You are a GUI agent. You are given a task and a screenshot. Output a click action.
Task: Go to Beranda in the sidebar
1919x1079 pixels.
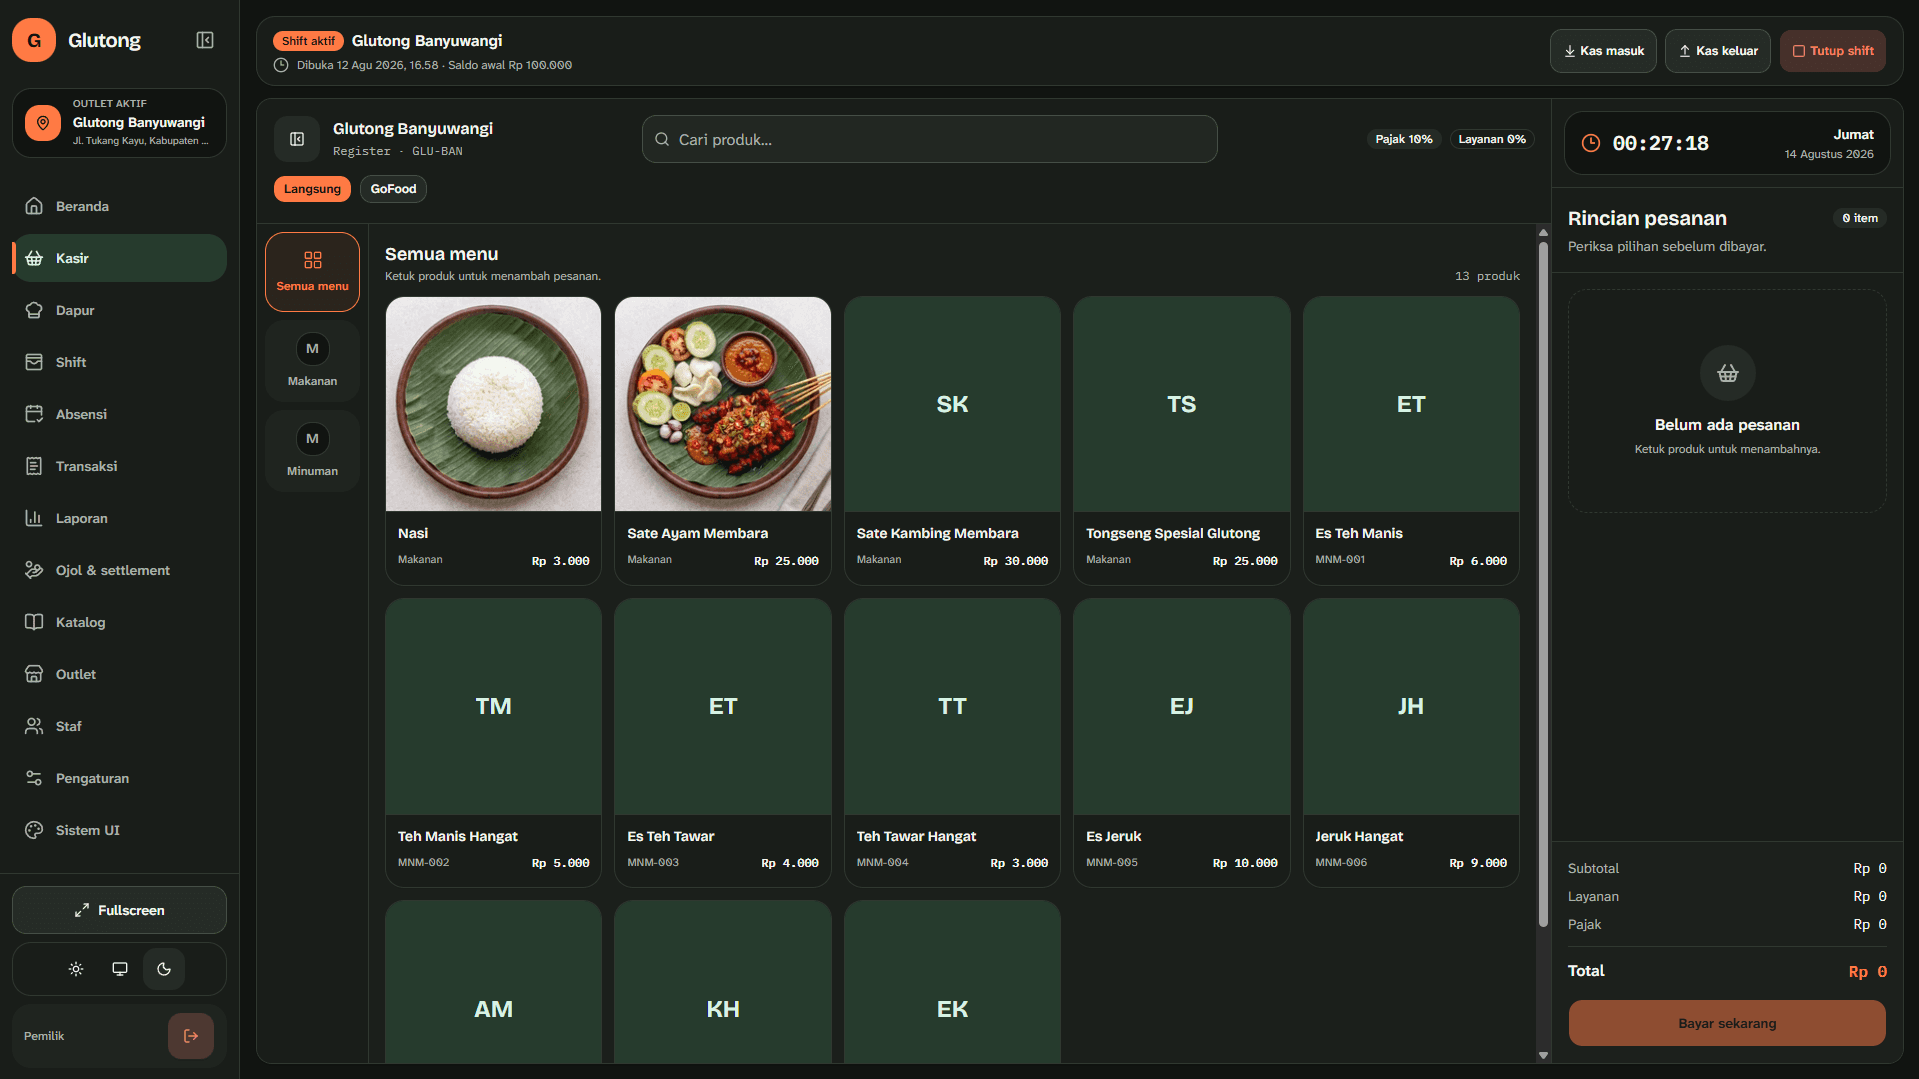tap(119, 206)
